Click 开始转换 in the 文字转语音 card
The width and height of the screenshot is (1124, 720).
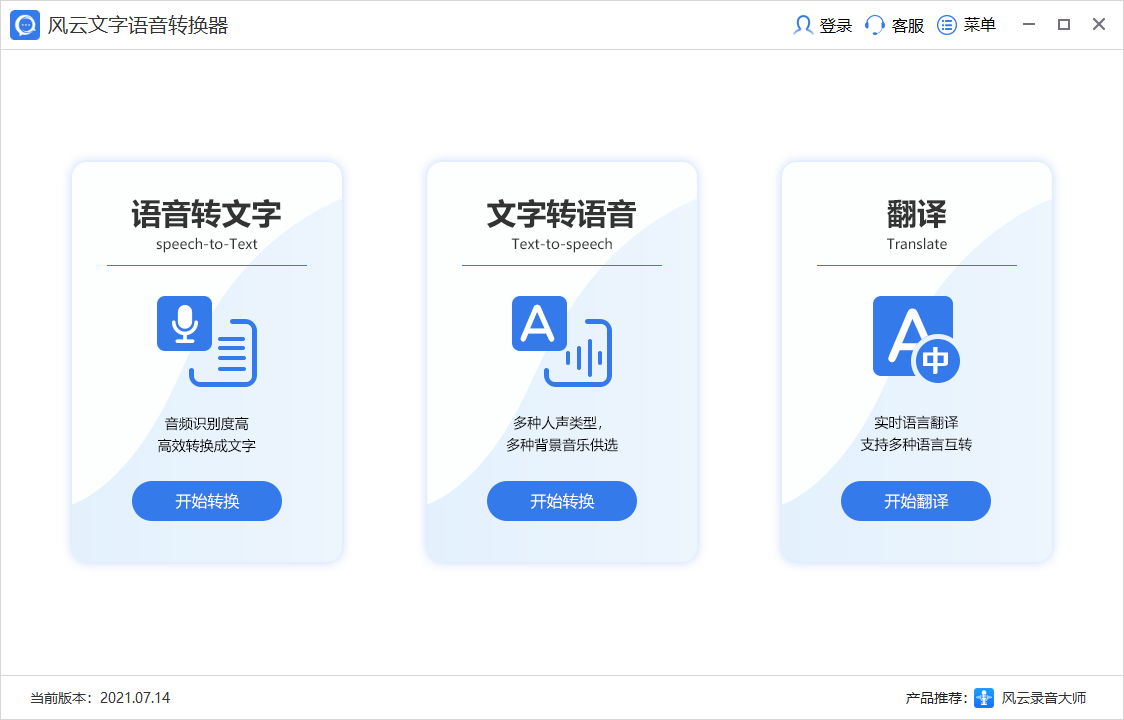[561, 501]
